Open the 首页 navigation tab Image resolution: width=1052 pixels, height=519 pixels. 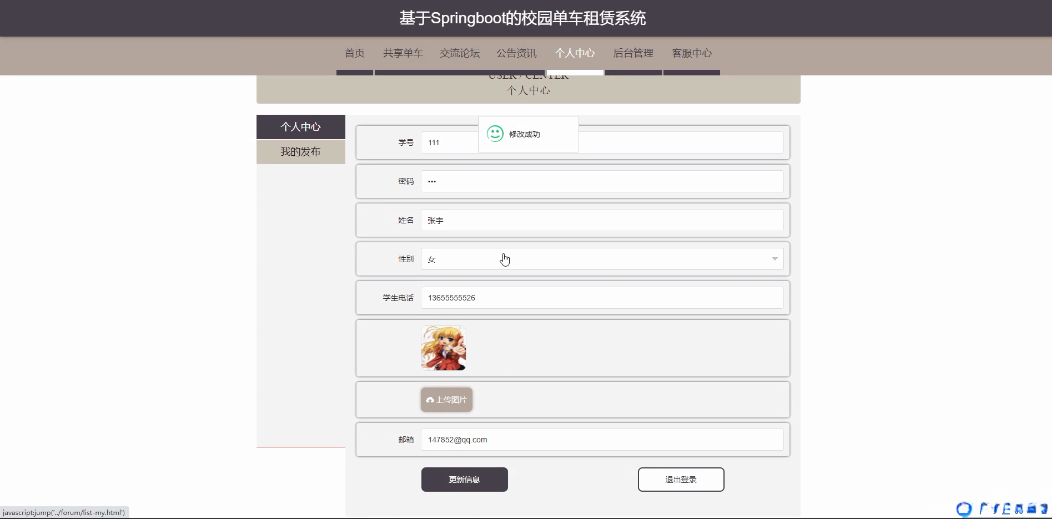pos(354,53)
